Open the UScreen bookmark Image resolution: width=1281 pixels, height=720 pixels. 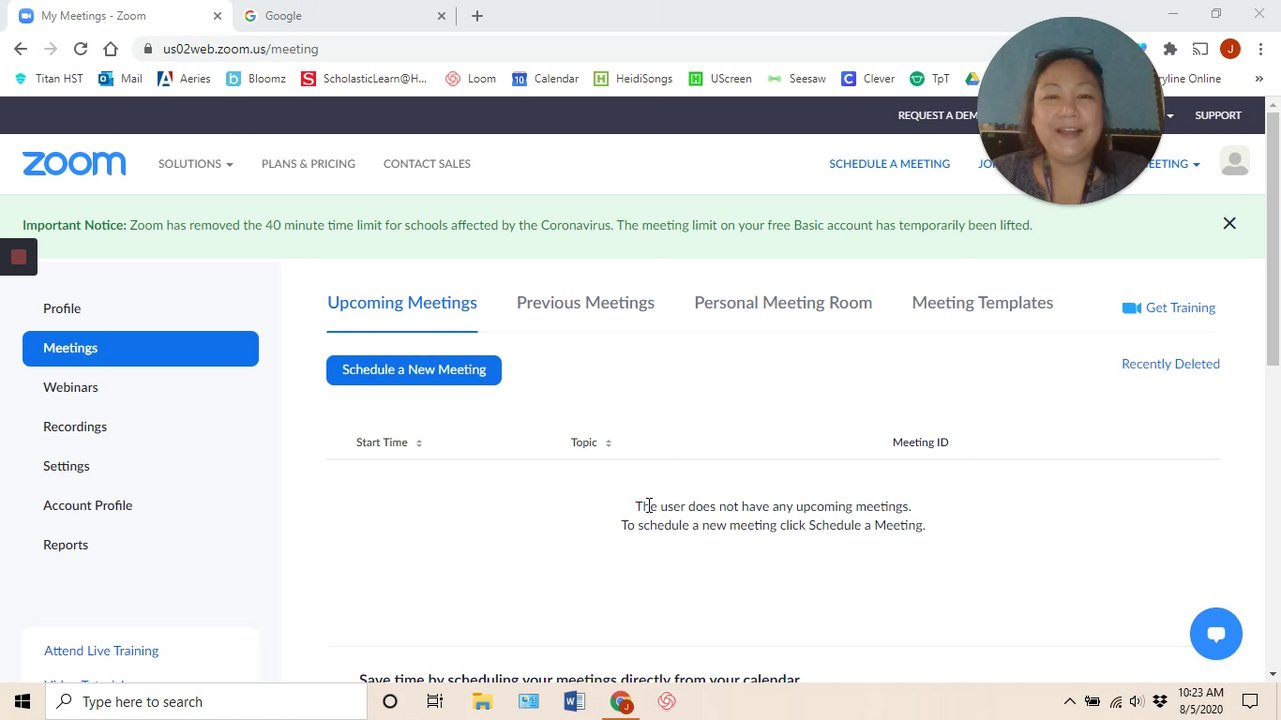(720, 78)
